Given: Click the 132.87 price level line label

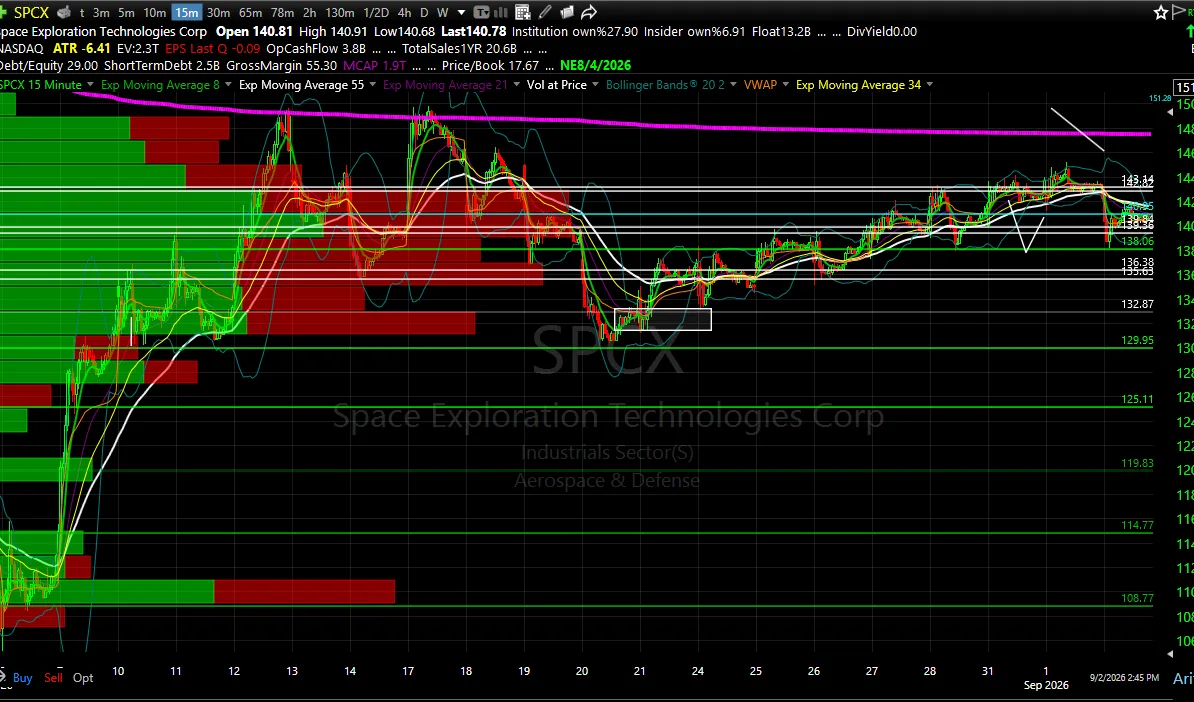Looking at the screenshot, I should [x=1137, y=304].
